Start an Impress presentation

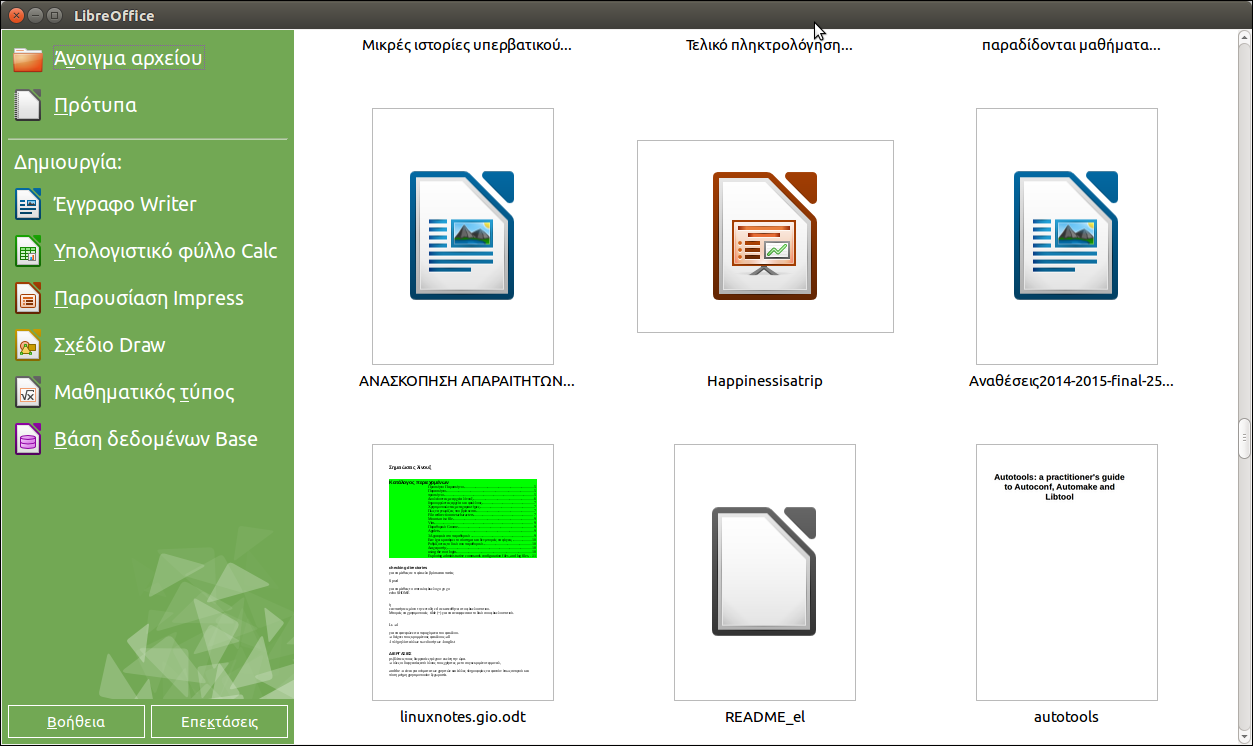pyautogui.click(x=150, y=298)
